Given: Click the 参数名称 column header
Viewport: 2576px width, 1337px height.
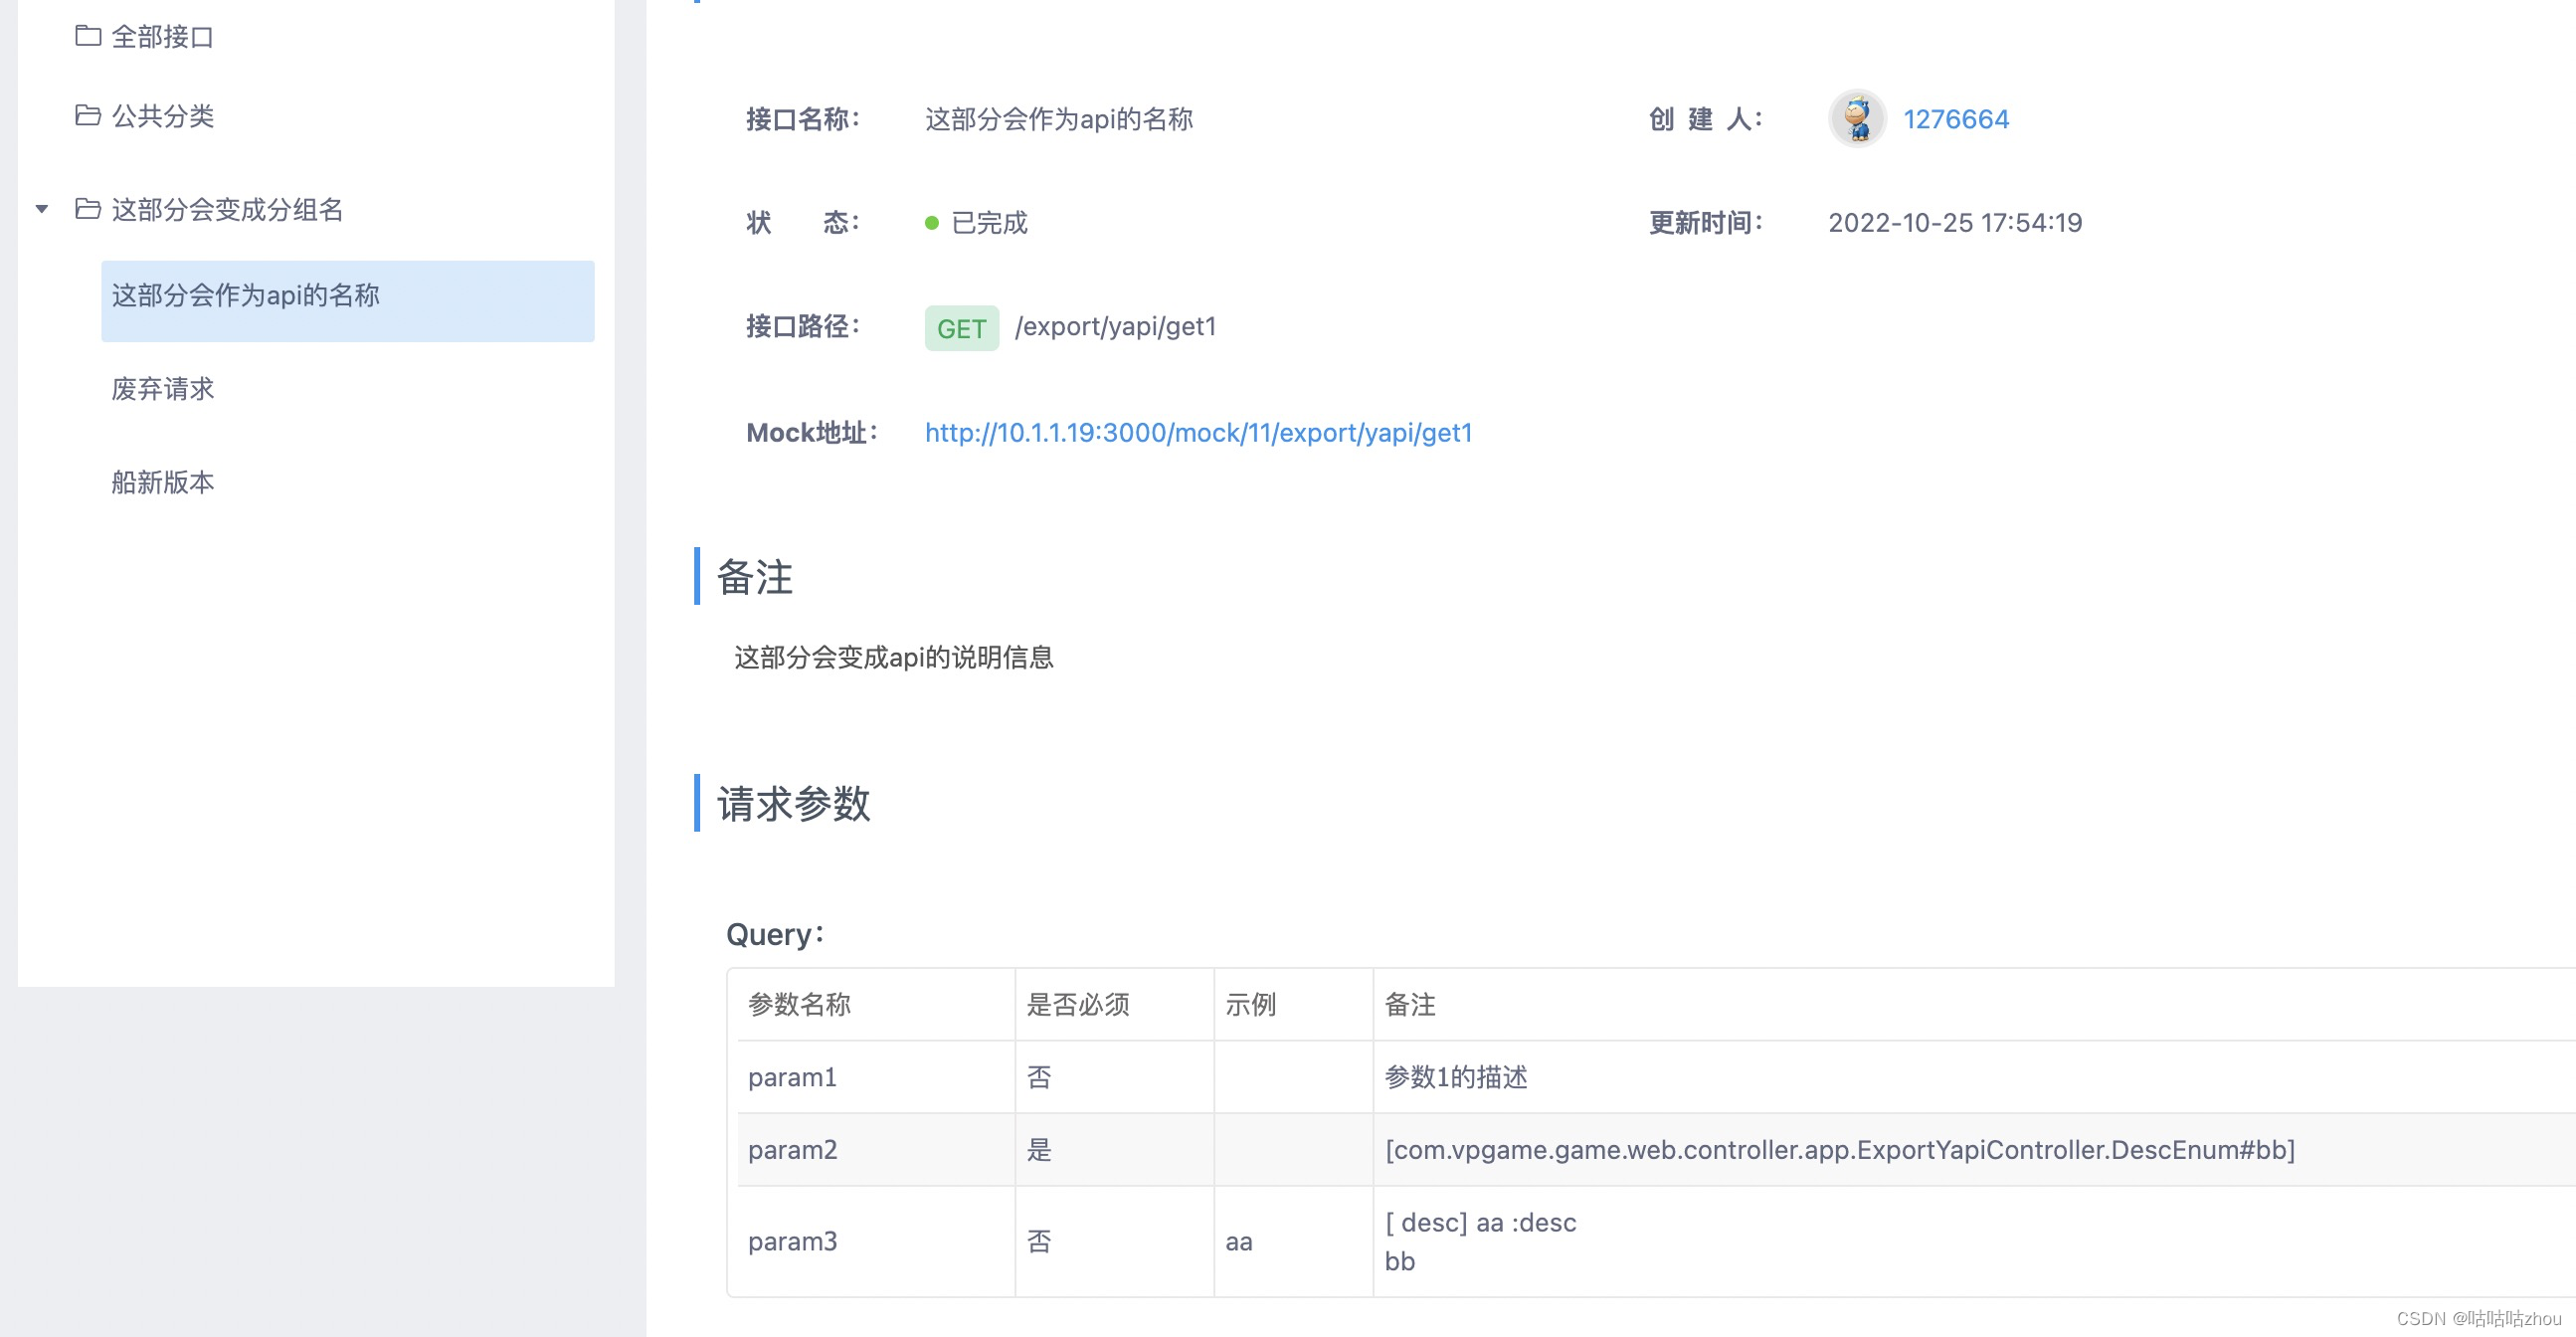Looking at the screenshot, I should [x=799, y=1004].
